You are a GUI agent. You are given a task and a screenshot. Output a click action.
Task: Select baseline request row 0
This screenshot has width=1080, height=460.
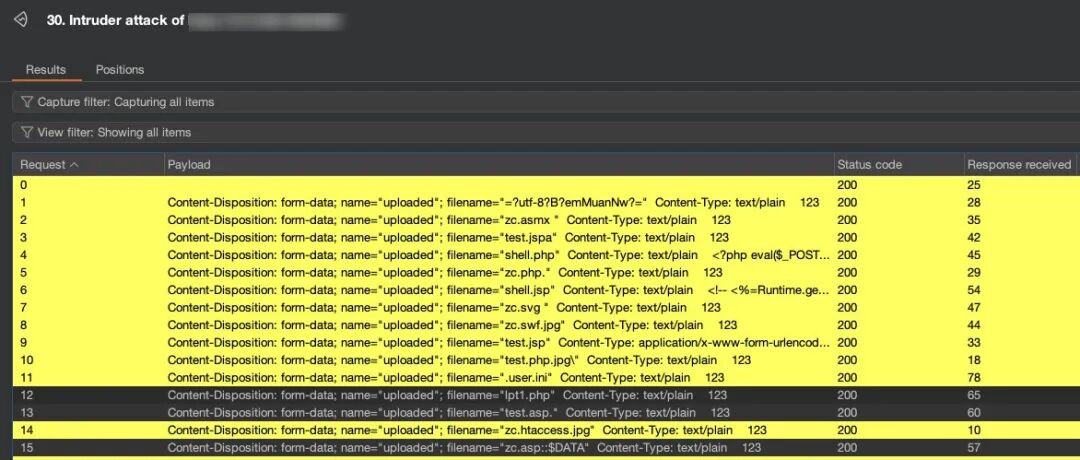(546, 185)
